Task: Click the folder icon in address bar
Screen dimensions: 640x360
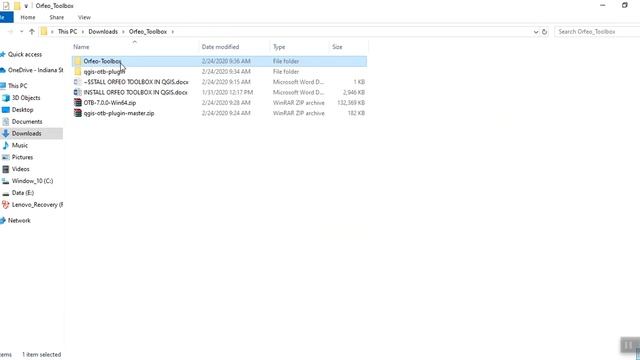Action: point(44,32)
